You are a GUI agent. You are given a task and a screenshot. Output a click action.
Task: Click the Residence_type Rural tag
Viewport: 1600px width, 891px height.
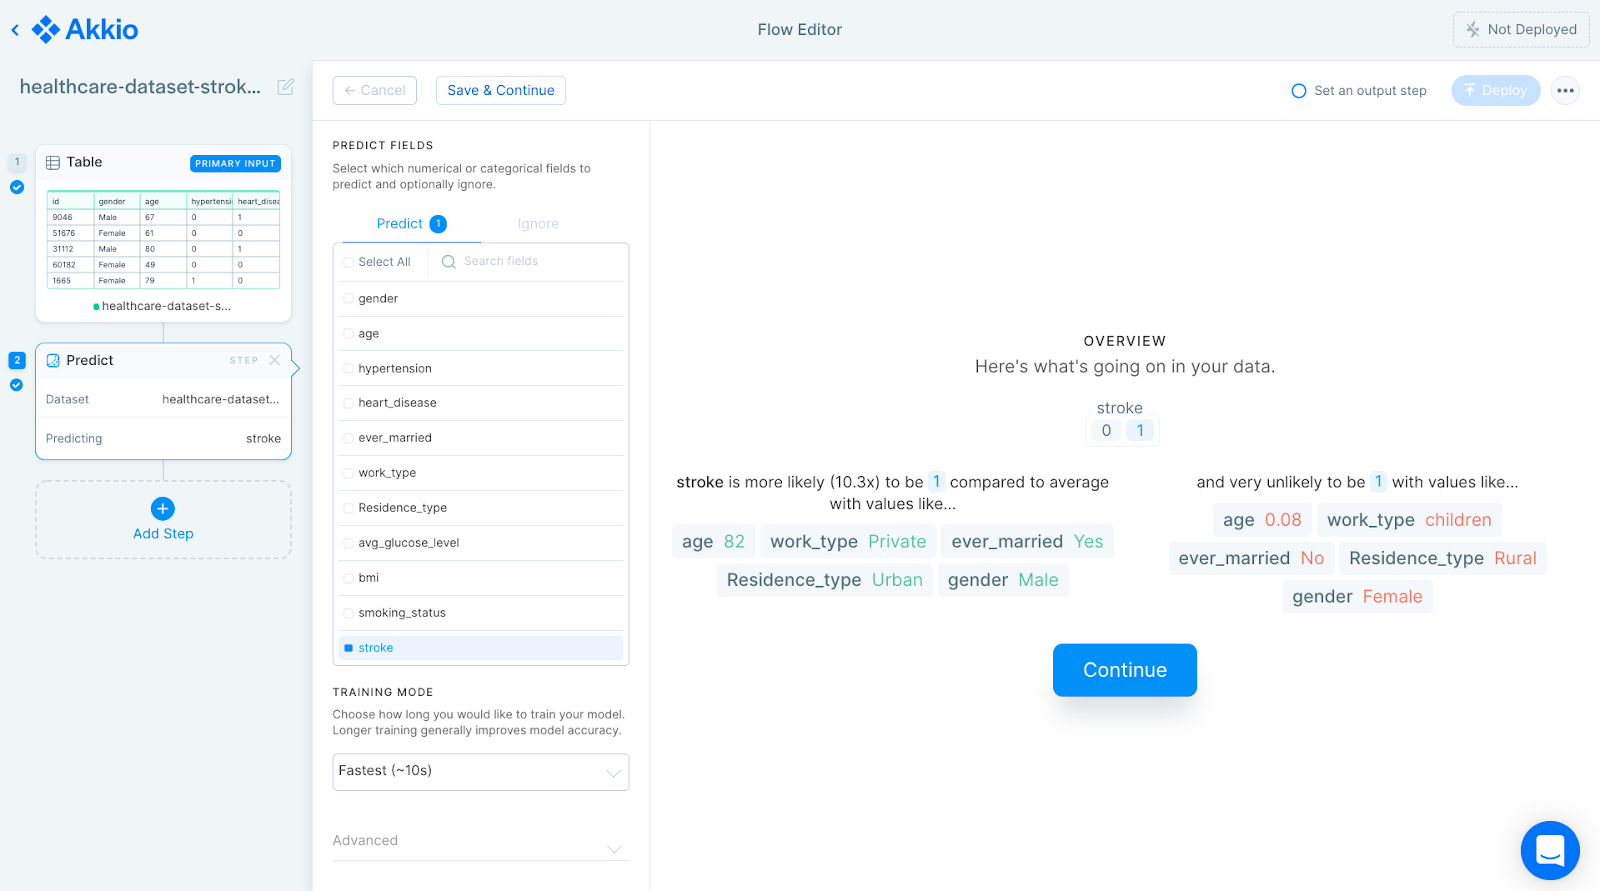(x=1443, y=558)
